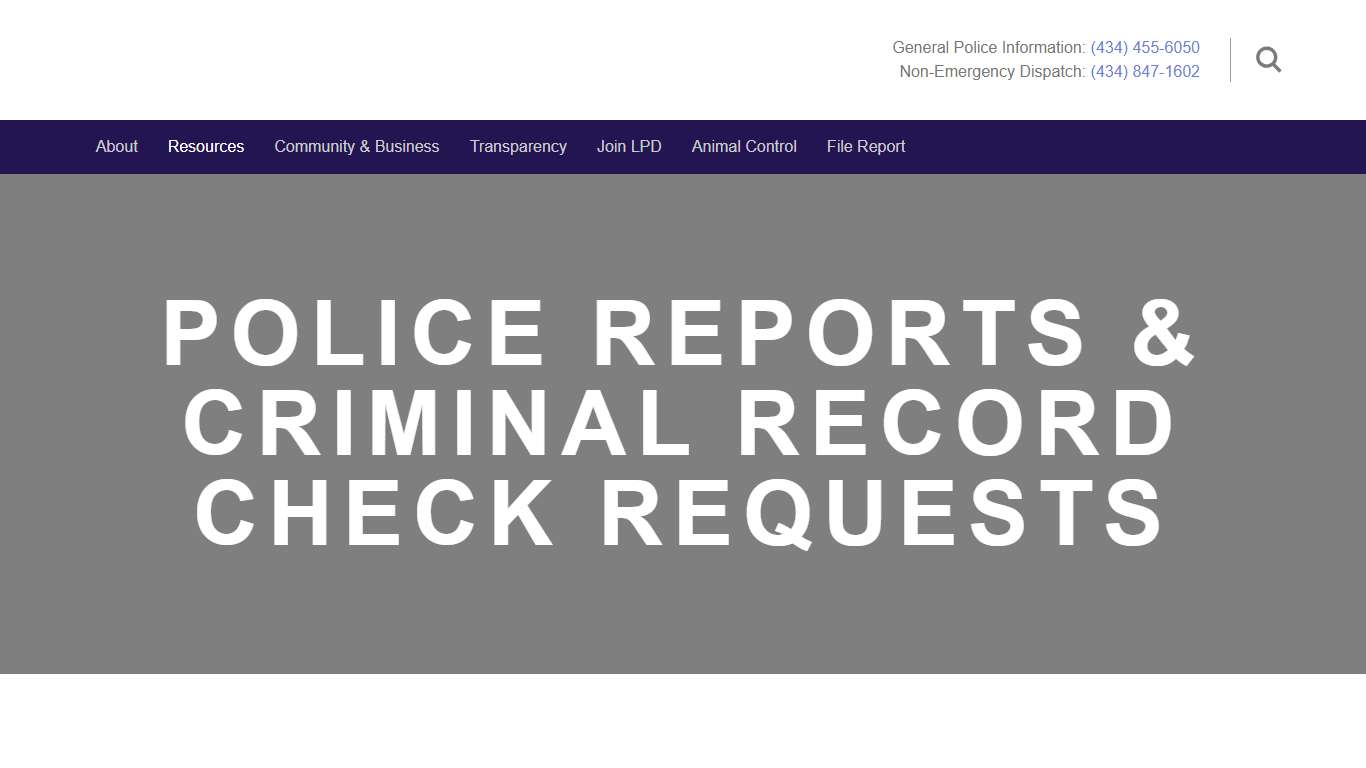Navigate to Join LPD

(x=628, y=146)
